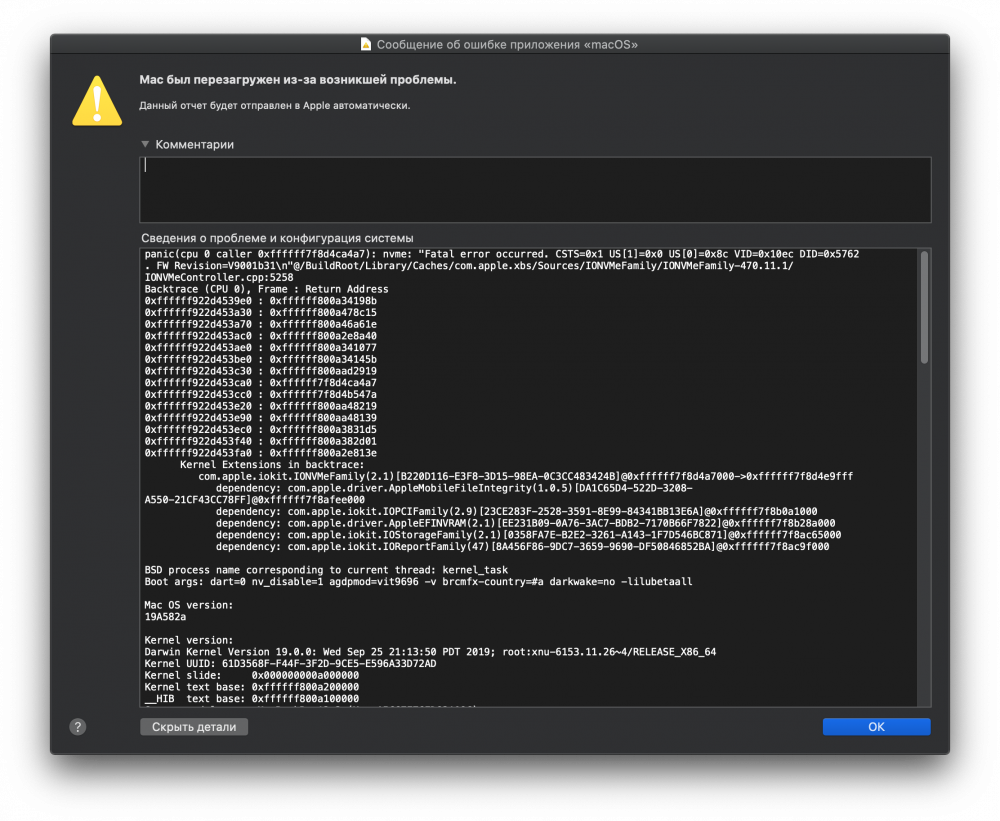1000x821 pixels.
Task: Open help via question mark icon
Action: 78,727
